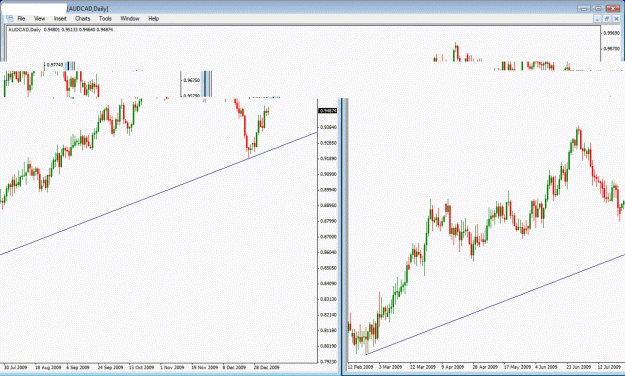
Task: Click the black current price label 0.94874
Action: pos(328,111)
